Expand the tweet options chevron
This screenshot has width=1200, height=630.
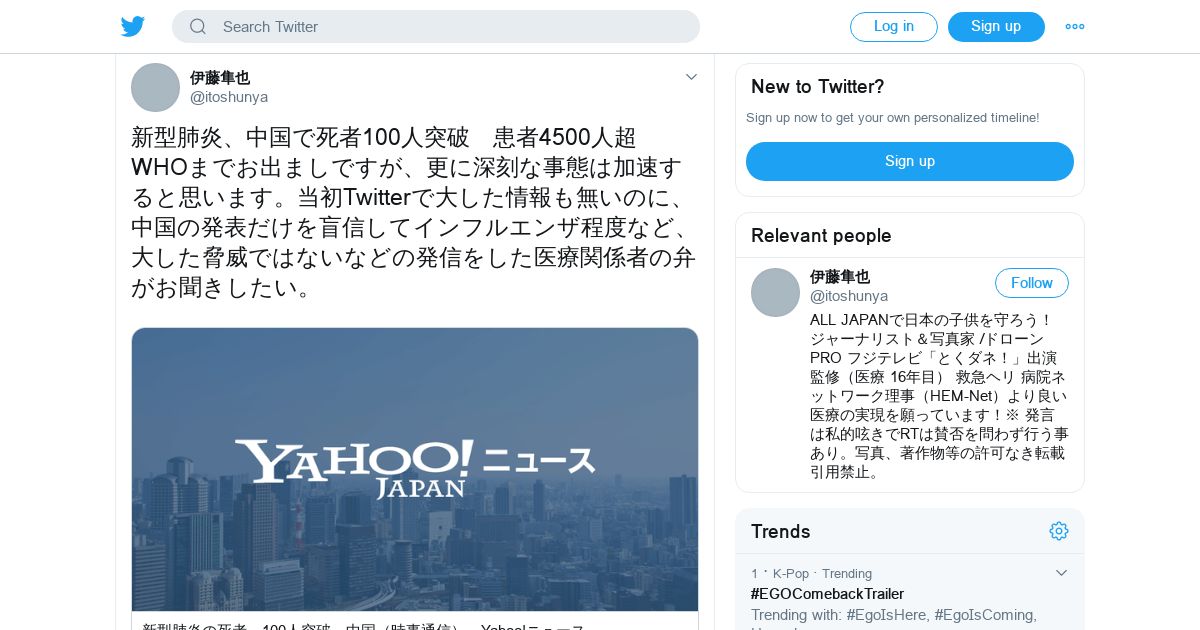coord(691,77)
